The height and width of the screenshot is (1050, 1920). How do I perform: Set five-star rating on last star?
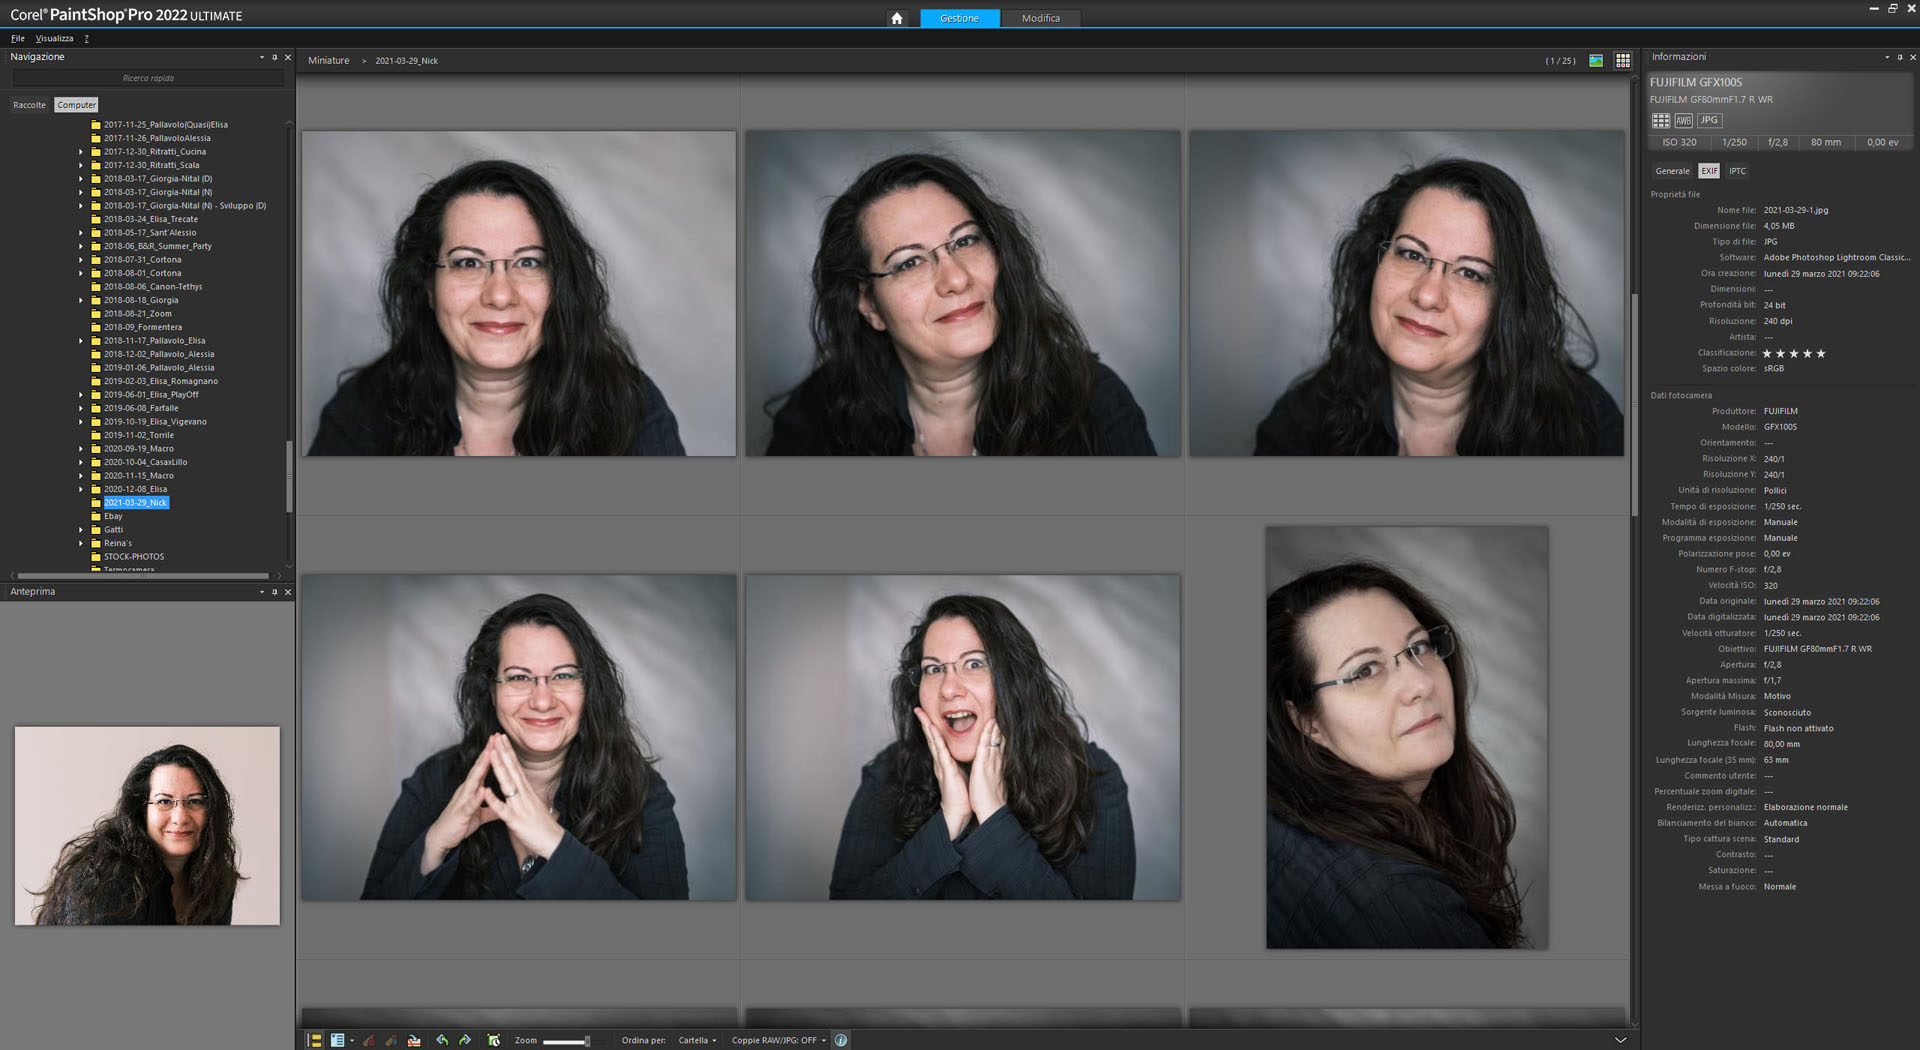[1821, 353]
